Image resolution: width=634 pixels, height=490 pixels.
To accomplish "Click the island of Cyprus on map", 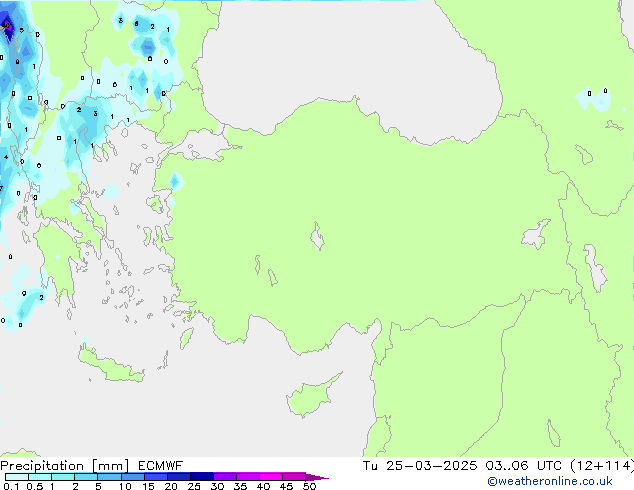I will [309, 398].
